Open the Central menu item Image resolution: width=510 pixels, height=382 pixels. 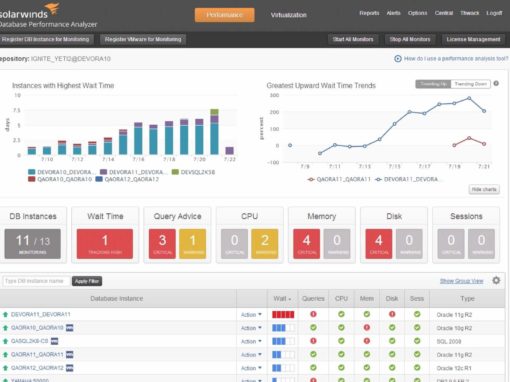(x=444, y=13)
